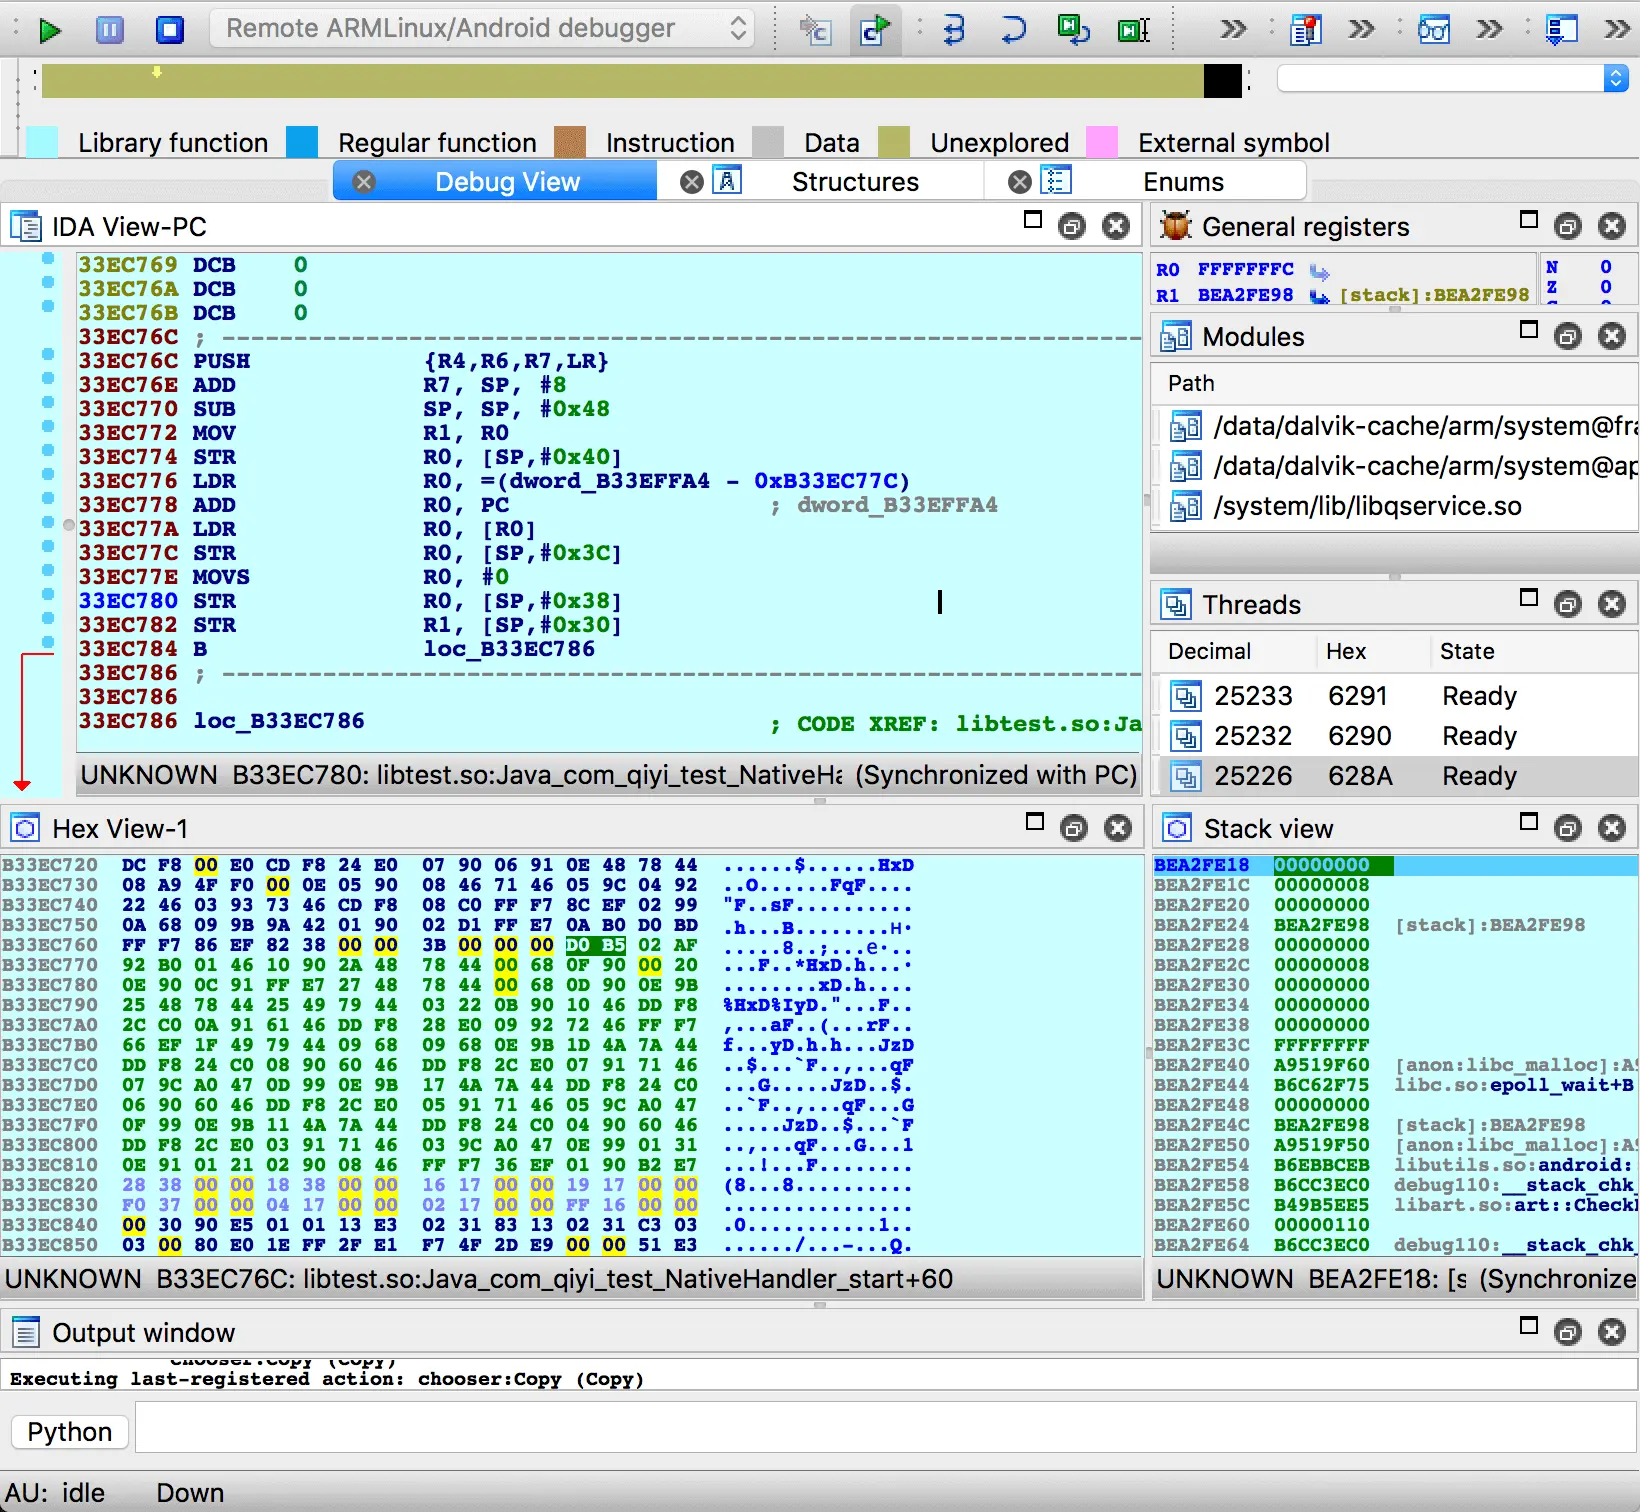Click the General registers bug icon
The height and width of the screenshot is (1512, 1640).
pos(1176,226)
